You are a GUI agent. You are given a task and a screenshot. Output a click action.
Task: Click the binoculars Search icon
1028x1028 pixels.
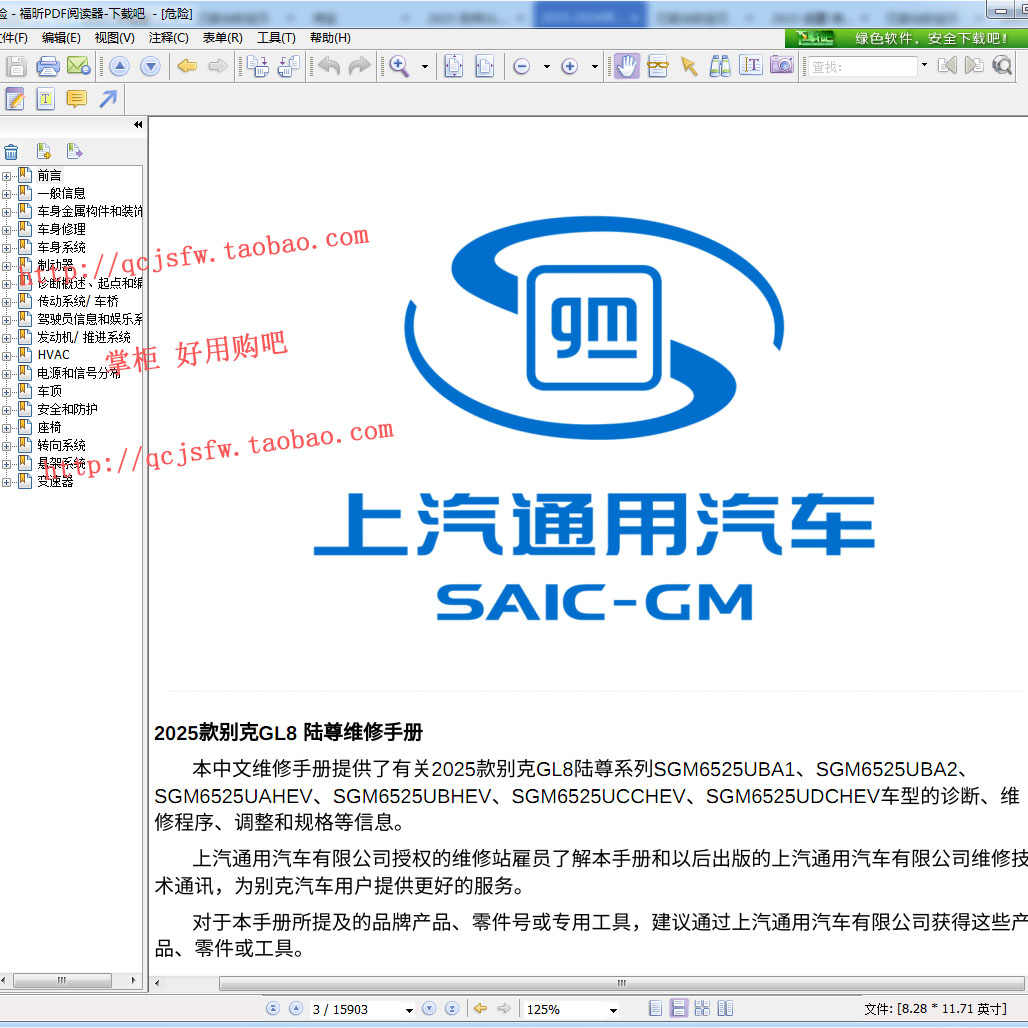point(720,66)
